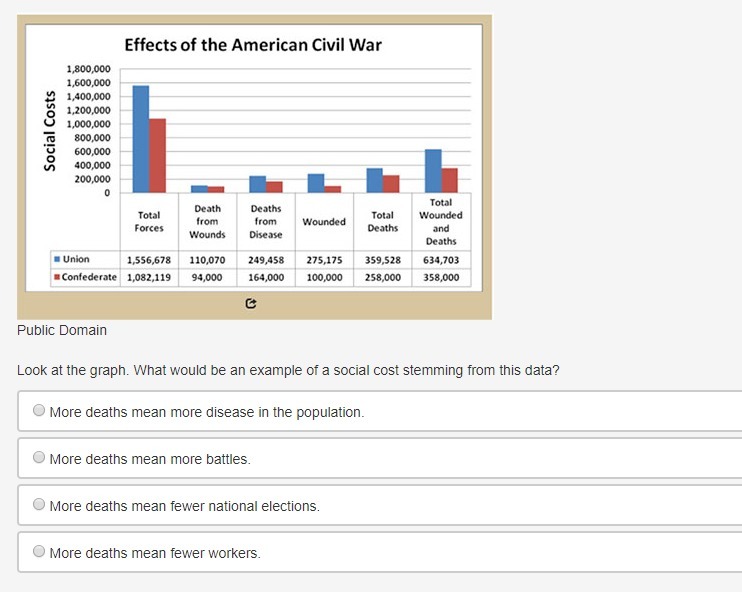Viewport: 742px width, 592px height.
Task: Click the red Confederate Total Forces bar
Action: (x=157, y=155)
